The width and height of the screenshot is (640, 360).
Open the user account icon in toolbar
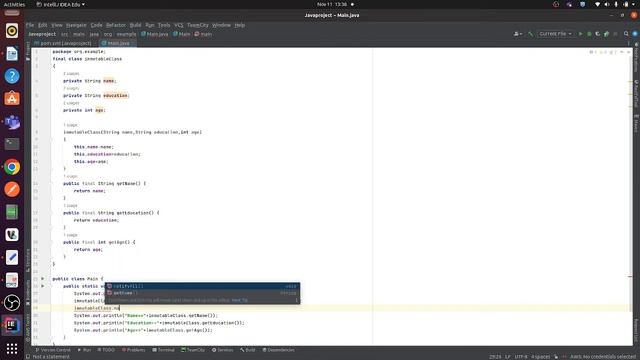click(518, 34)
